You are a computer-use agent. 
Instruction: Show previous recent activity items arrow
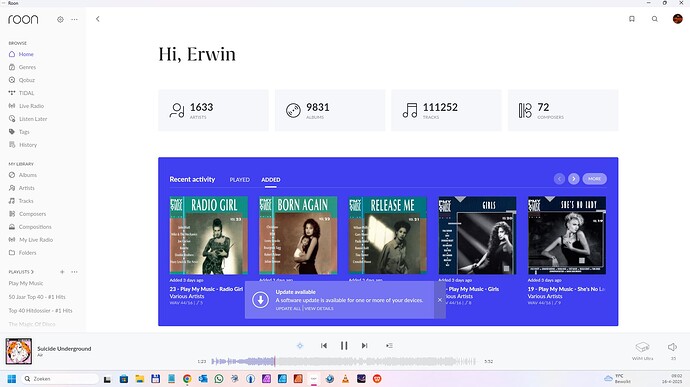coord(559,179)
